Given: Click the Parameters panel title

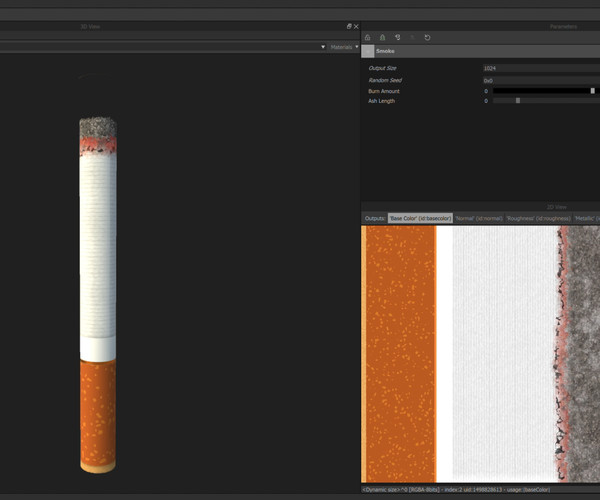Looking at the screenshot, I should click(563, 26).
